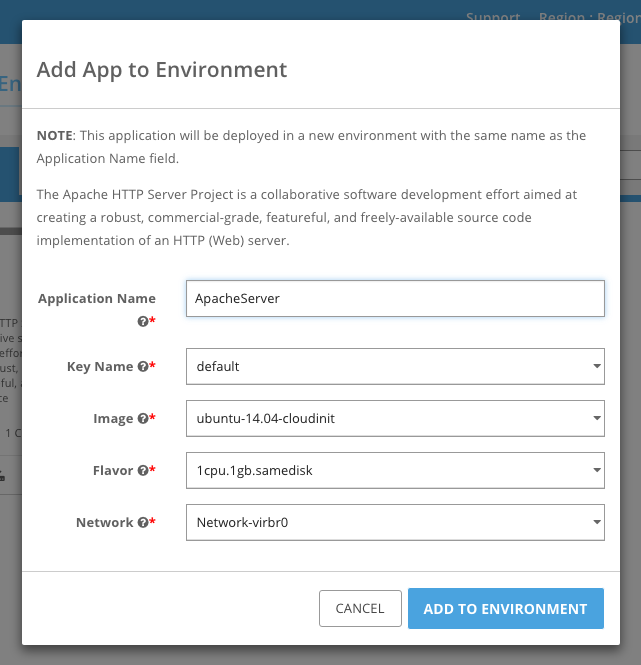Image resolution: width=641 pixels, height=665 pixels.
Task: Open the Key Name dropdown showing default
Action: [395, 366]
